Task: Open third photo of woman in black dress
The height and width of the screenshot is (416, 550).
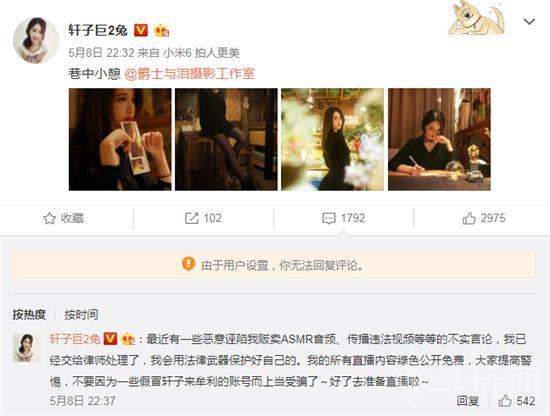Action: (x=333, y=139)
